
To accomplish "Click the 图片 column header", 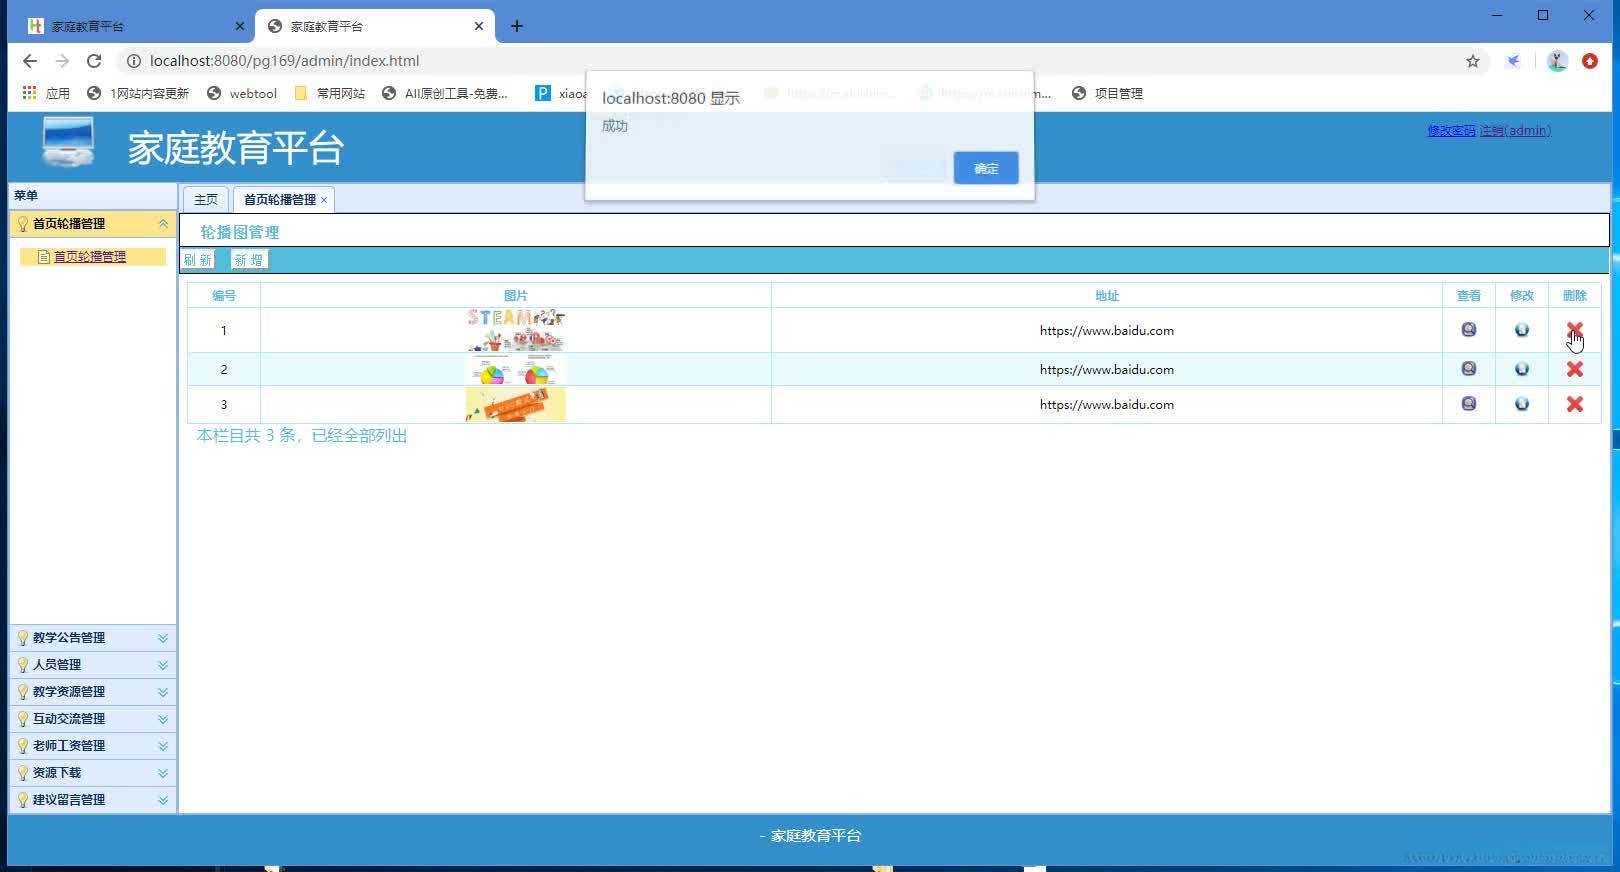I will coord(516,296).
